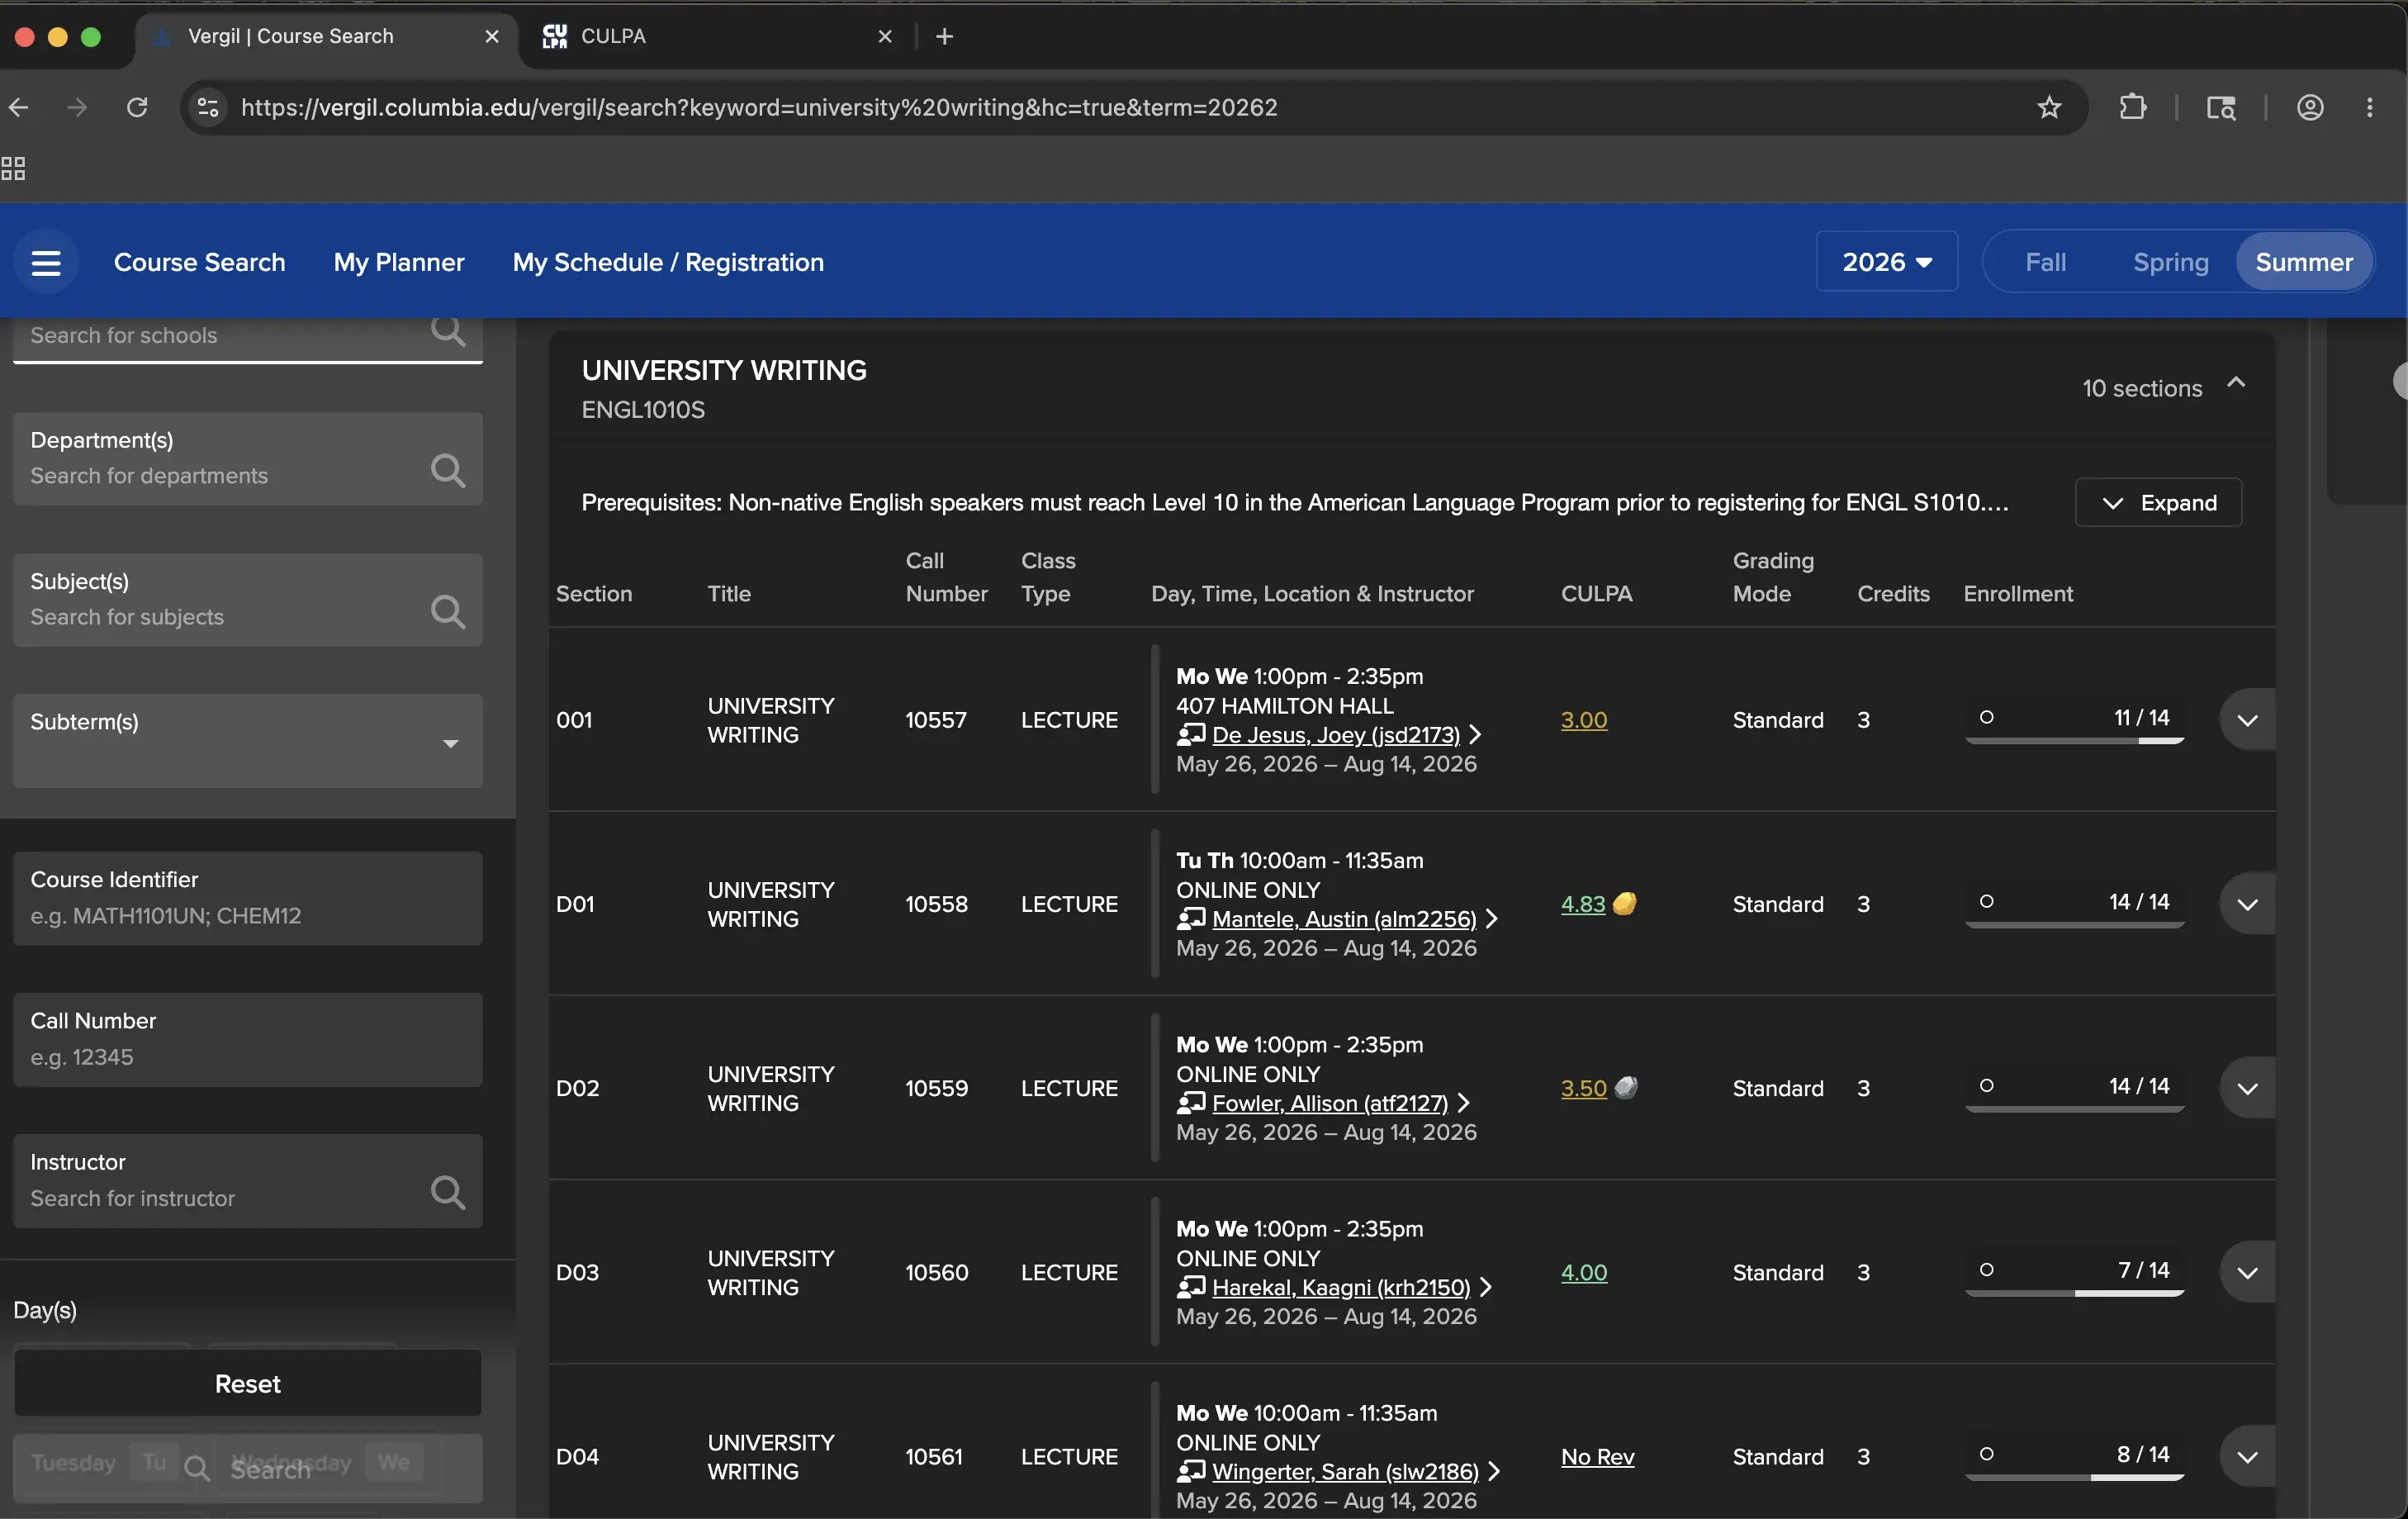Open Harekal, Kaagni instructor link
The width and height of the screenshot is (2408, 1519).
click(x=1340, y=1287)
